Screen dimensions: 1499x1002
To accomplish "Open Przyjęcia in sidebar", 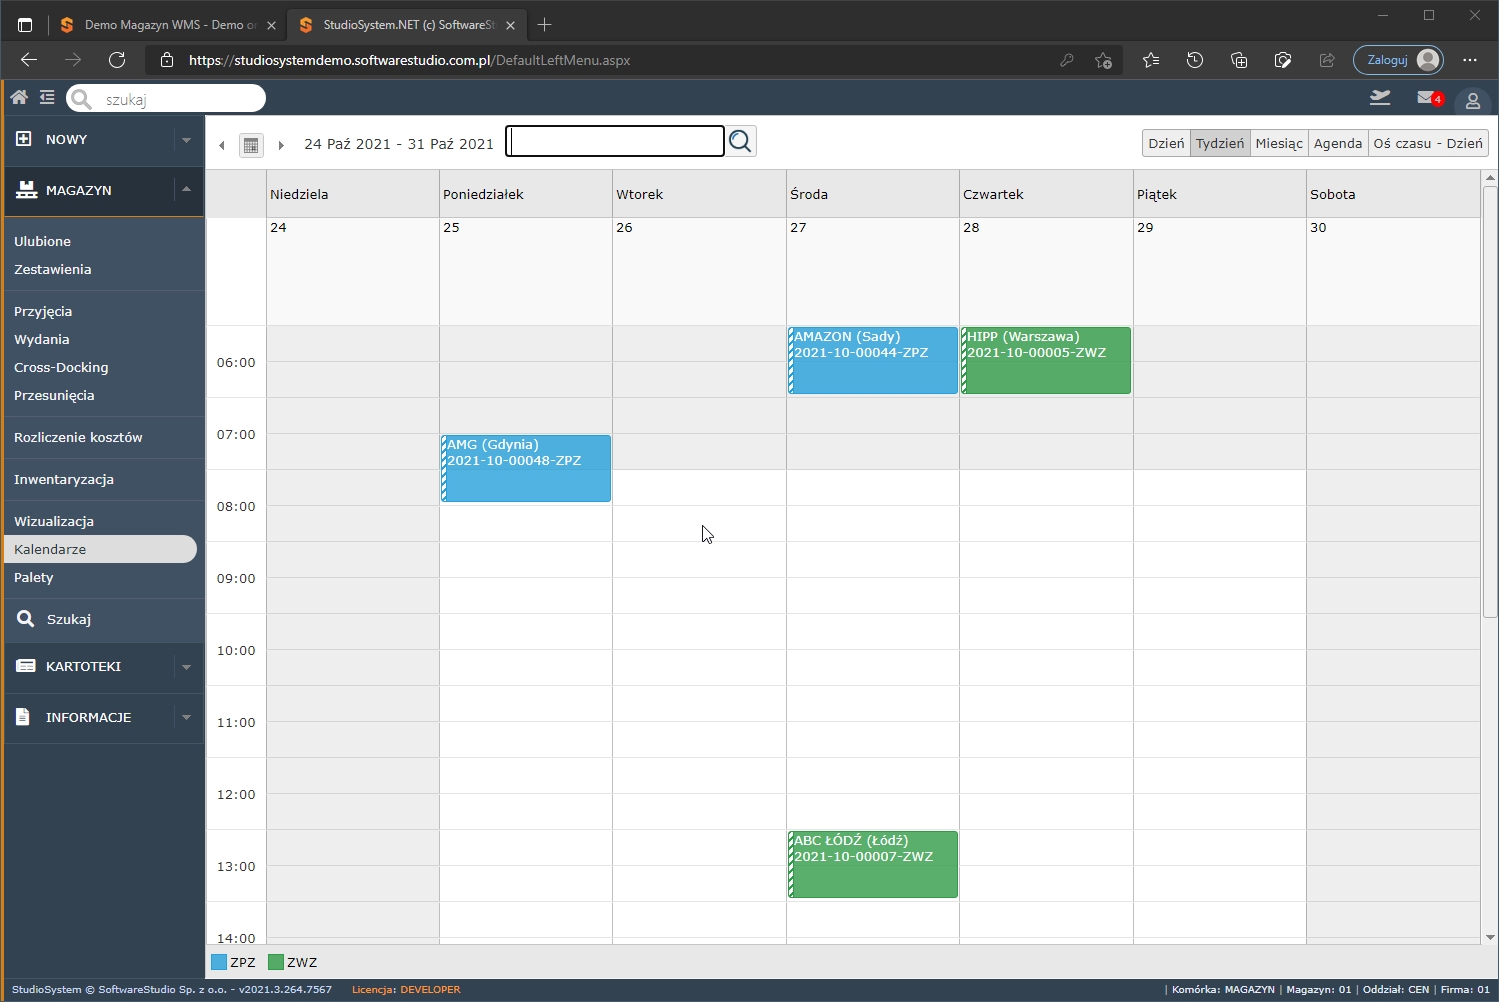I will point(43,311).
